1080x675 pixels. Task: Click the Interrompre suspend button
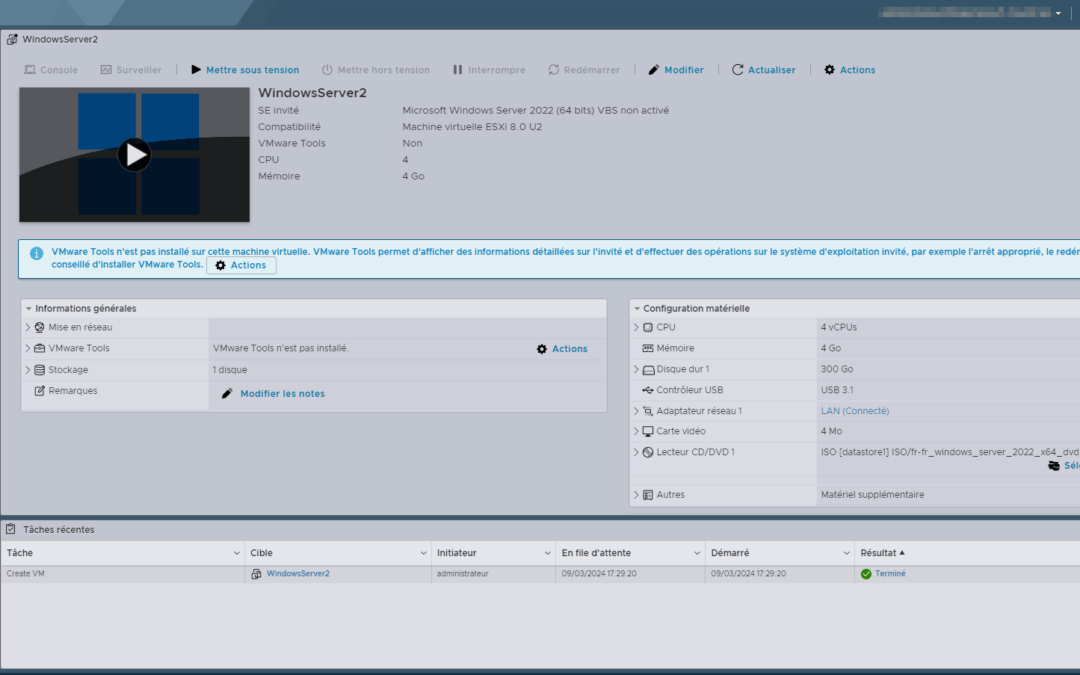pyautogui.click(x=489, y=70)
